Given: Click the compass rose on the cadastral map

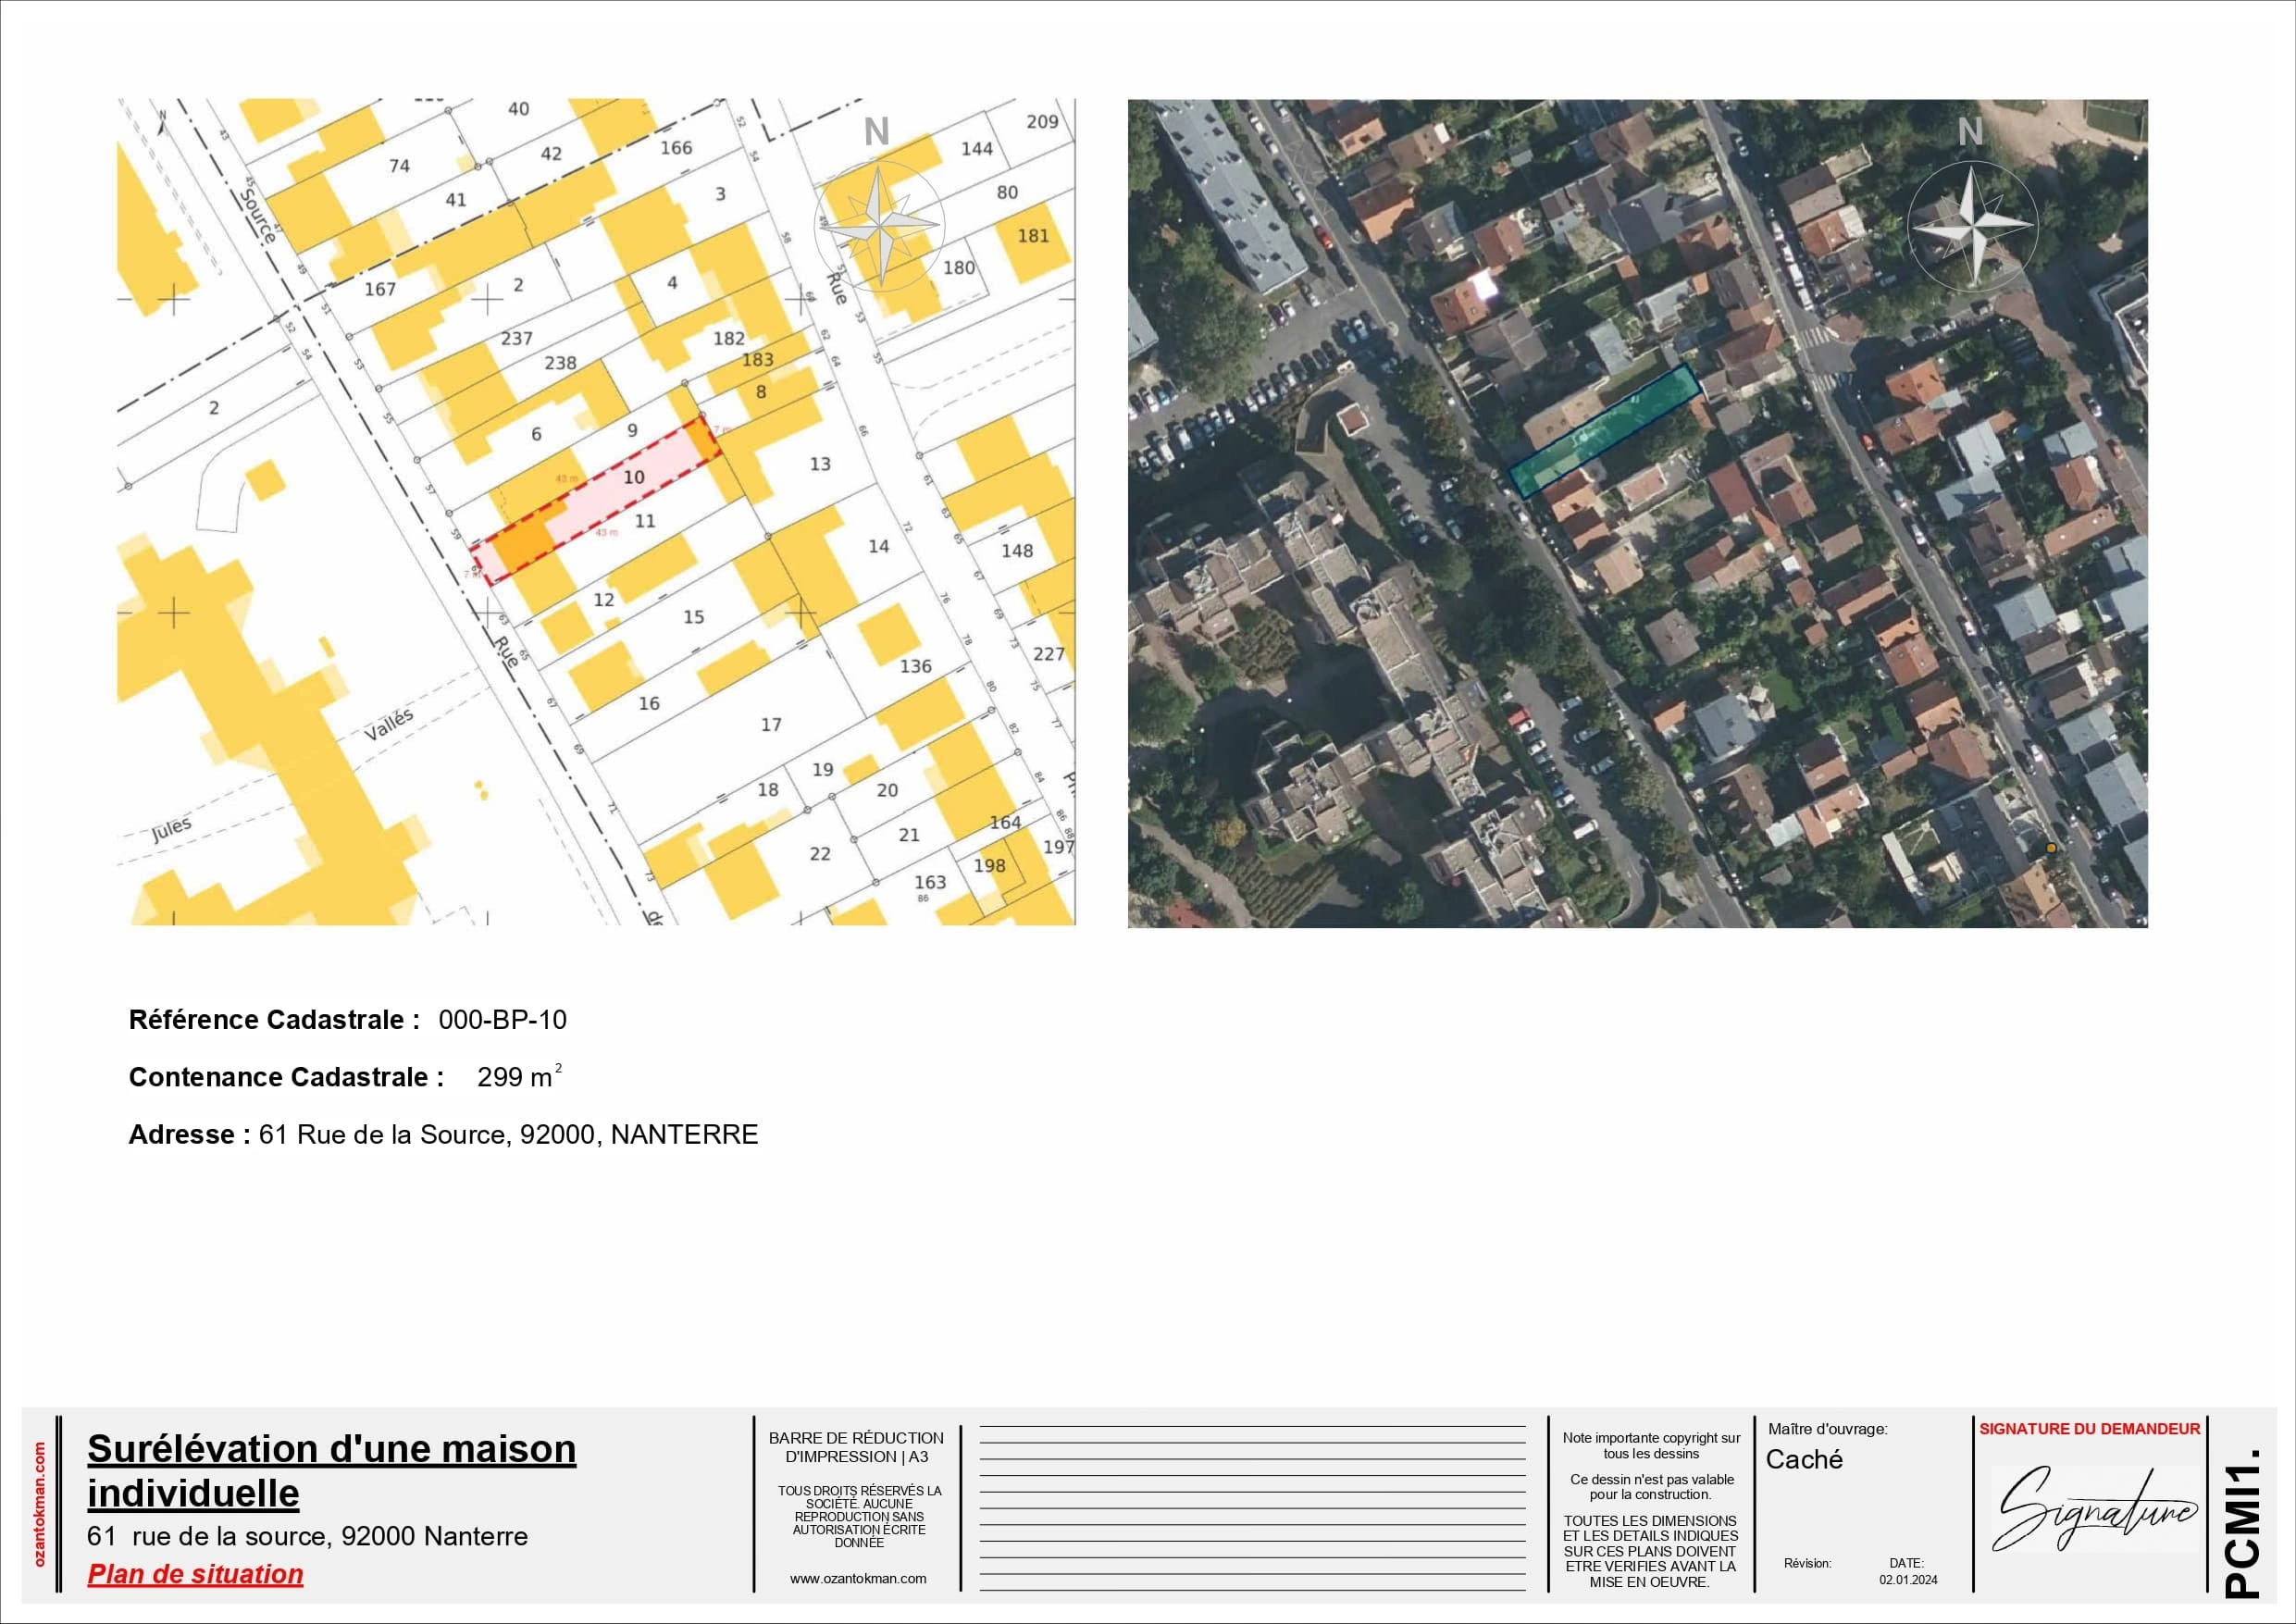Looking at the screenshot, I should [879, 225].
